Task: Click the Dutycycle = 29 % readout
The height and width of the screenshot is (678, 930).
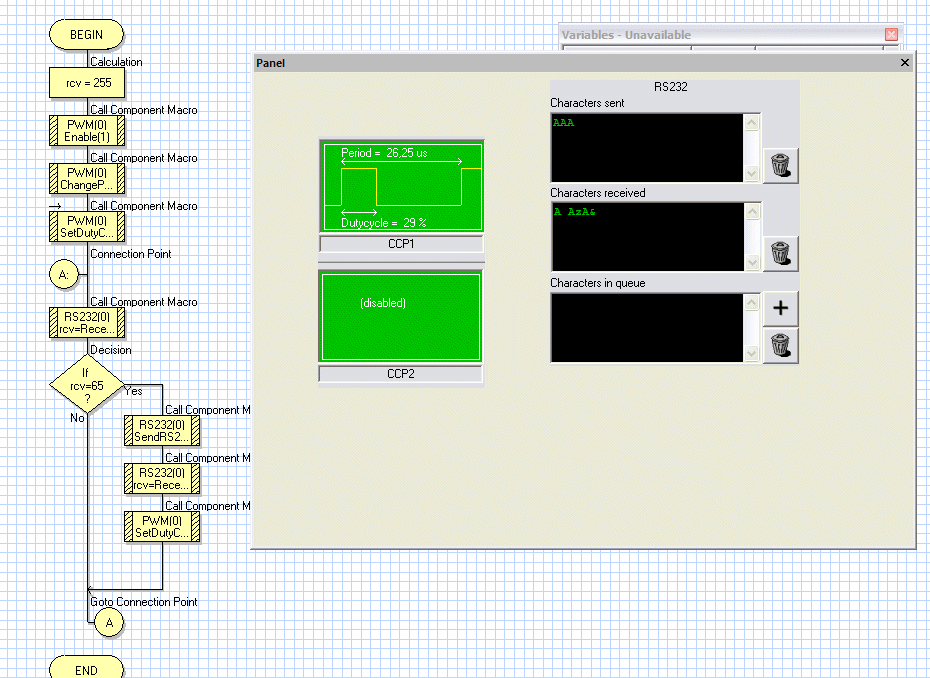Action: (x=384, y=223)
